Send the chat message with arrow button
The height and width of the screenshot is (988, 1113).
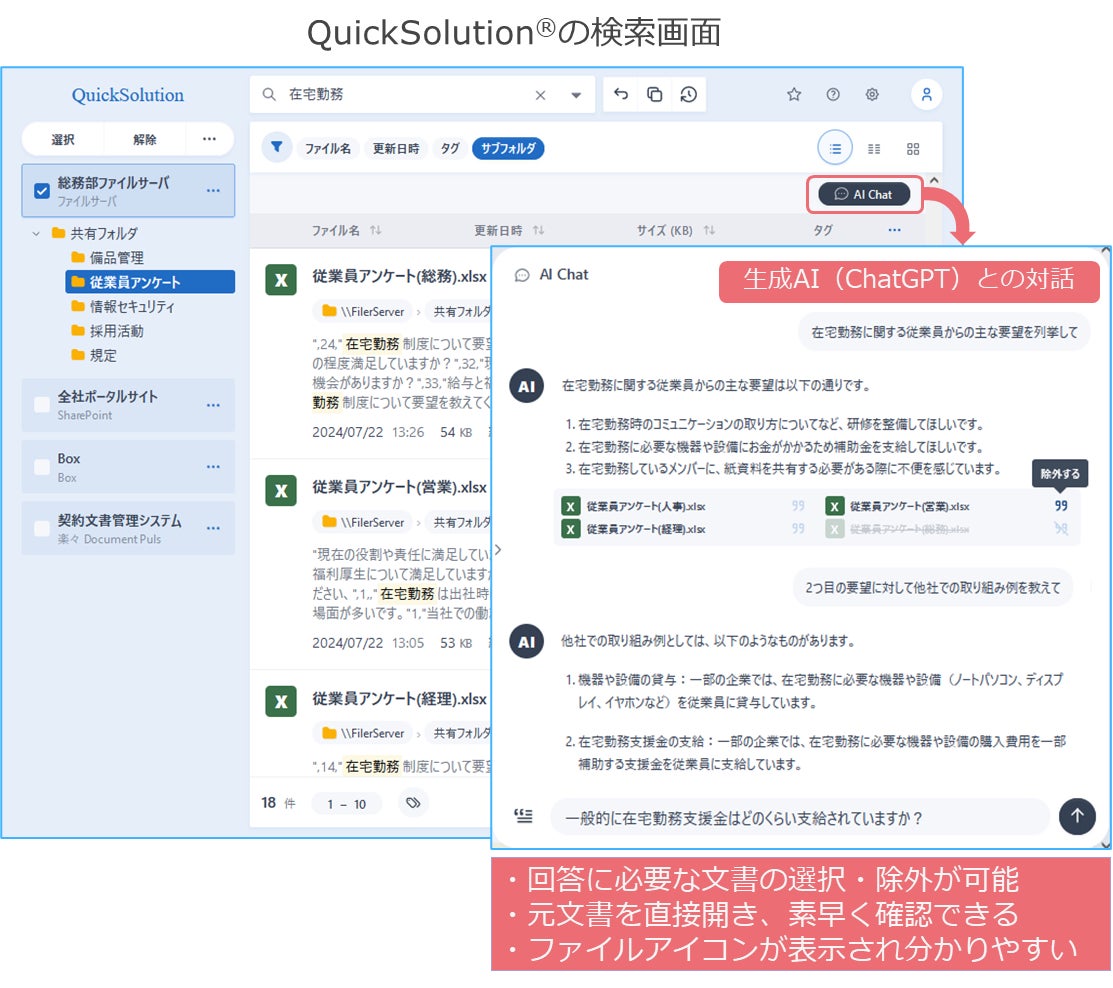(1077, 816)
